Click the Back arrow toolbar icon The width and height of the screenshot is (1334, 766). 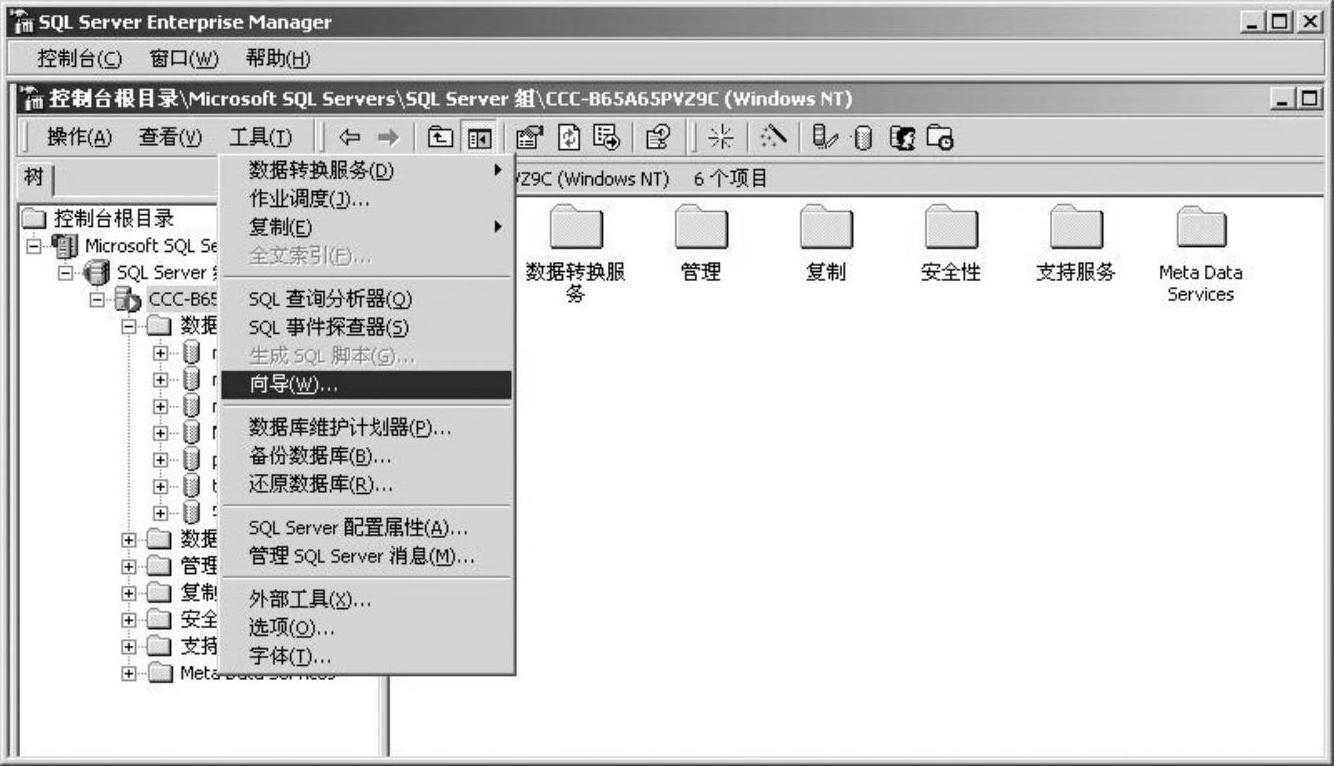pyautogui.click(x=350, y=137)
